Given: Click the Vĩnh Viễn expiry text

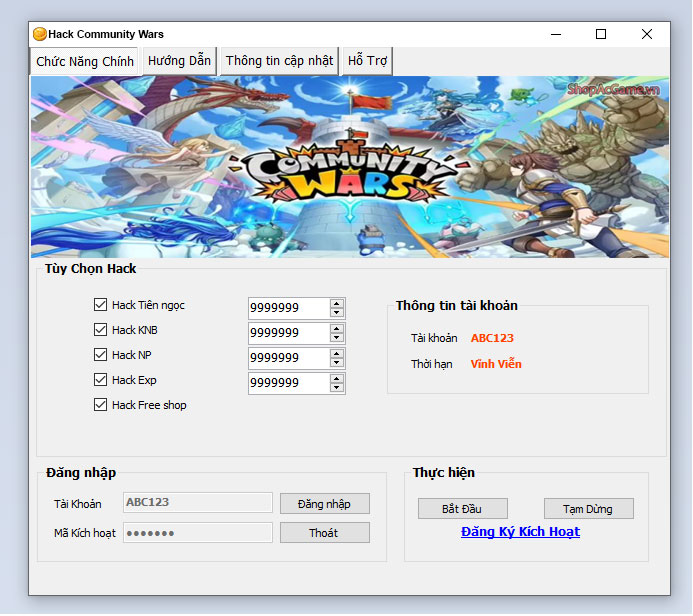Looking at the screenshot, I should (x=496, y=364).
